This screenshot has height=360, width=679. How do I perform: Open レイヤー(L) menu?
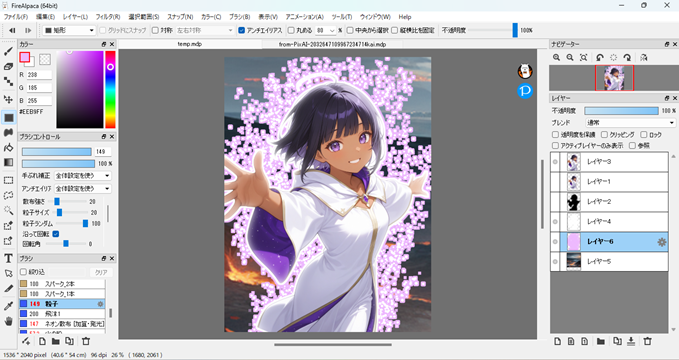click(x=75, y=17)
